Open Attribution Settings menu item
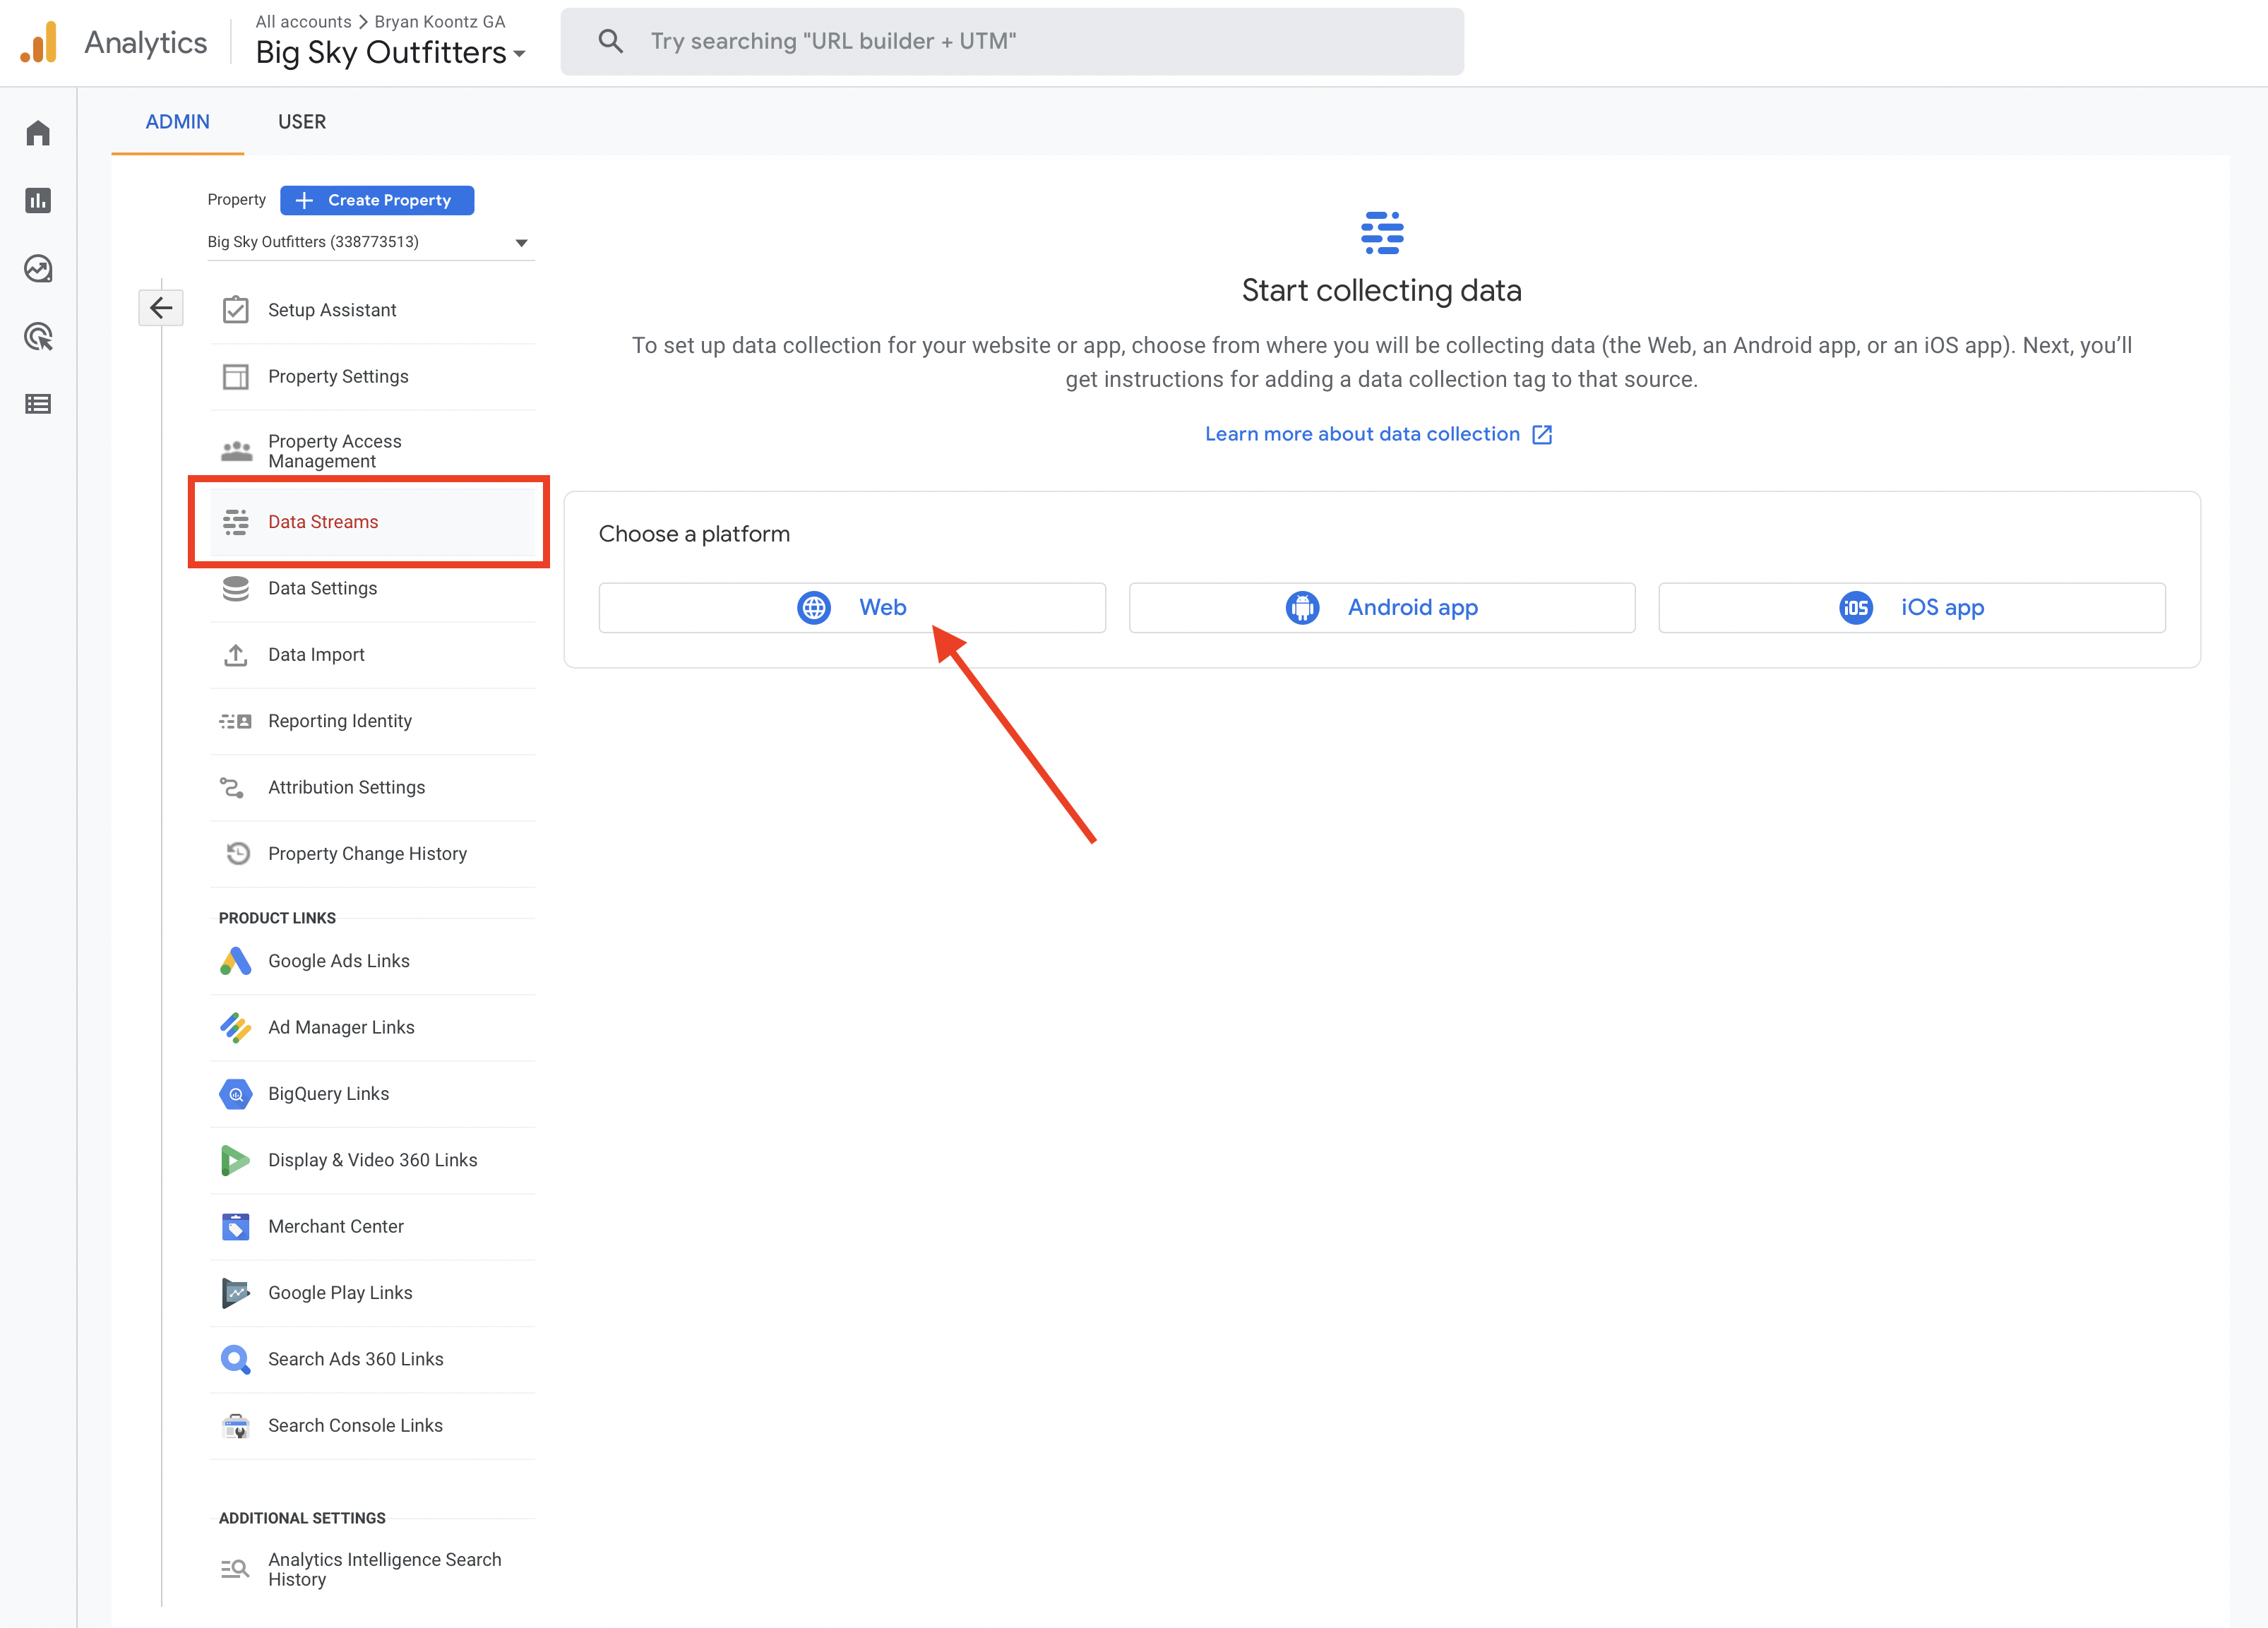This screenshot has height=1628, width=2268. tap(372, 788)
